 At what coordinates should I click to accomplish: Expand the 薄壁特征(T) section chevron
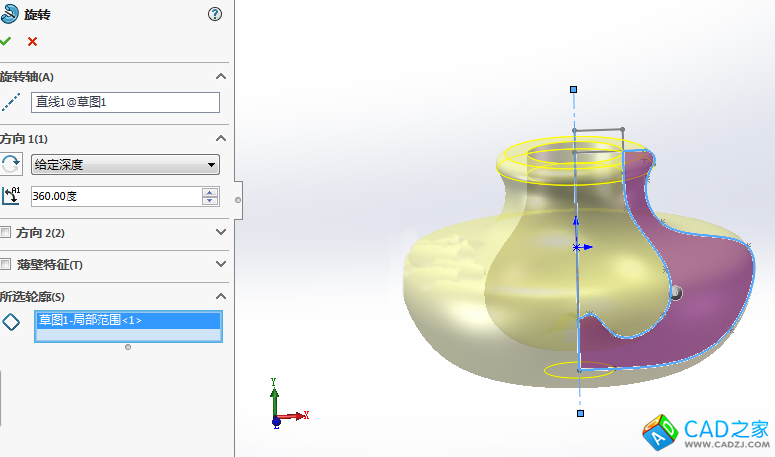tap(221, 264)
